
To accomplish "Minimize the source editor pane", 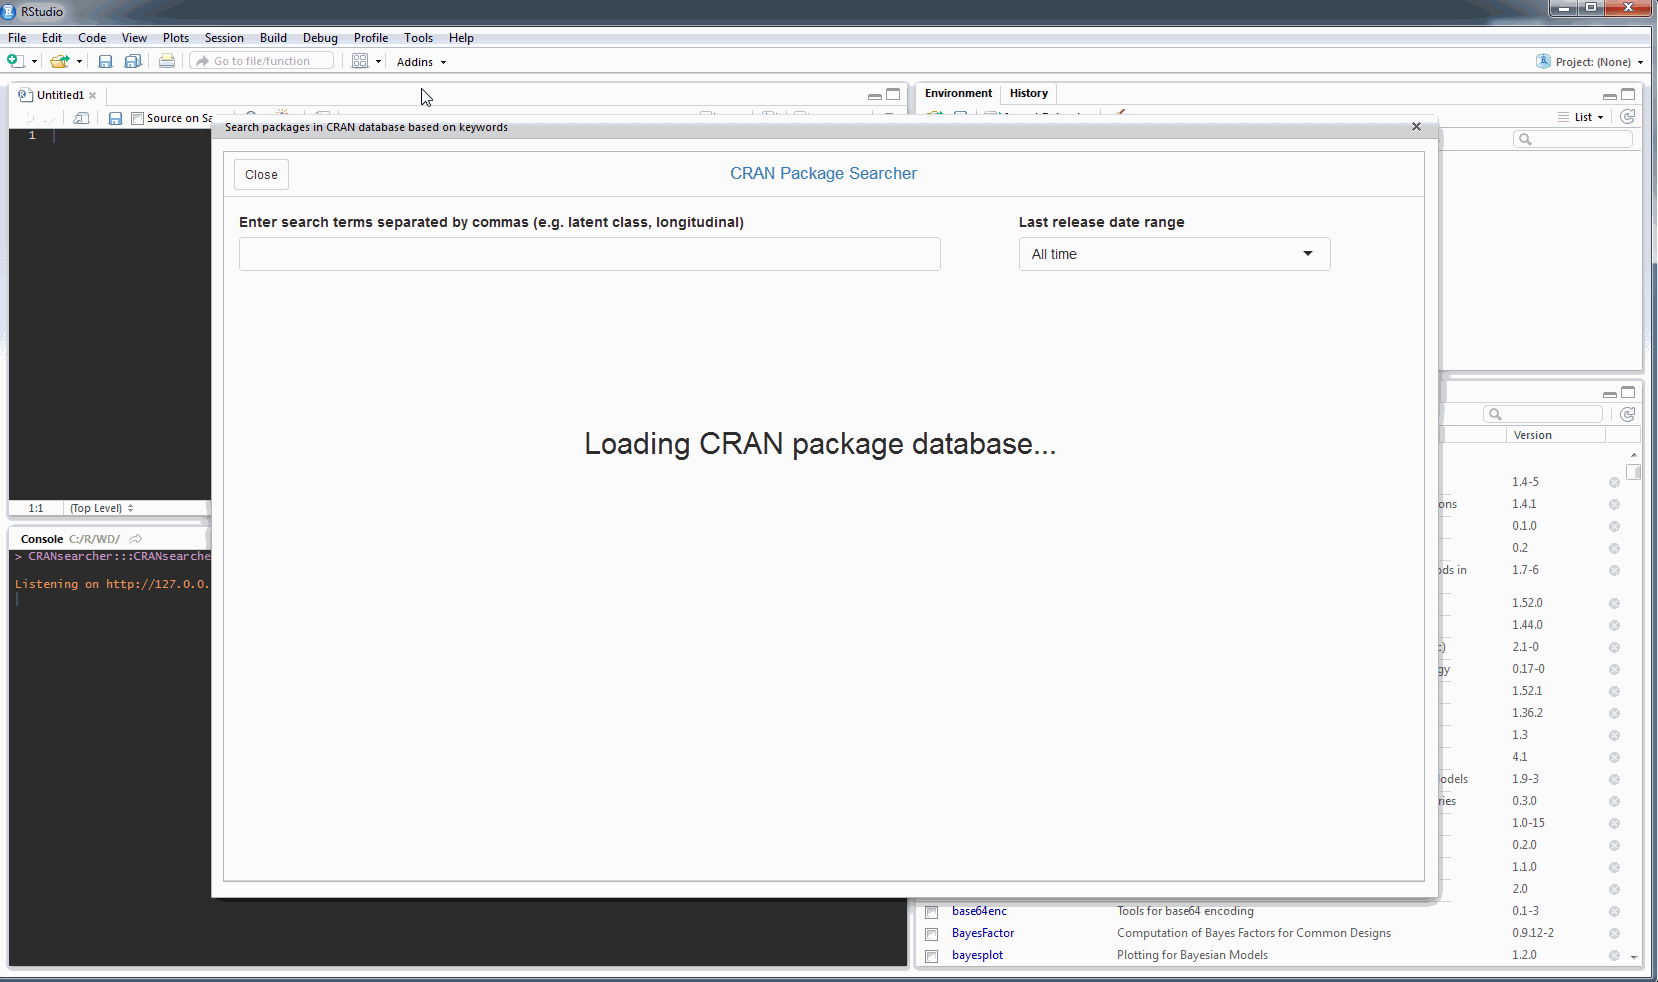I will [875, 96].
